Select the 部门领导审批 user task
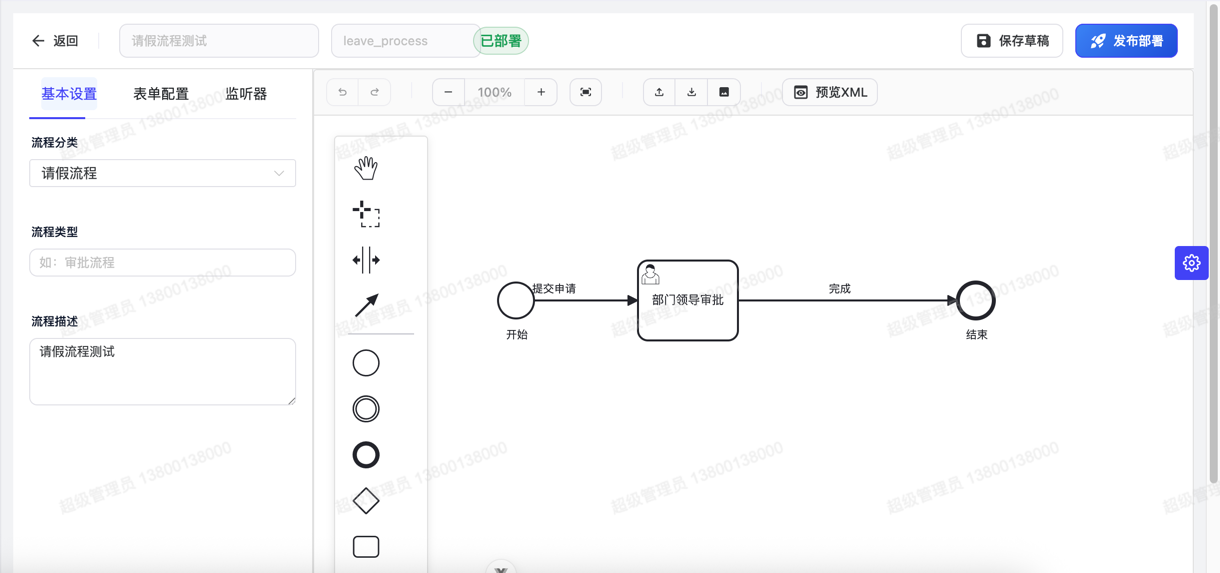This screenshot has width=1220, height=573. tap(688, 300)
